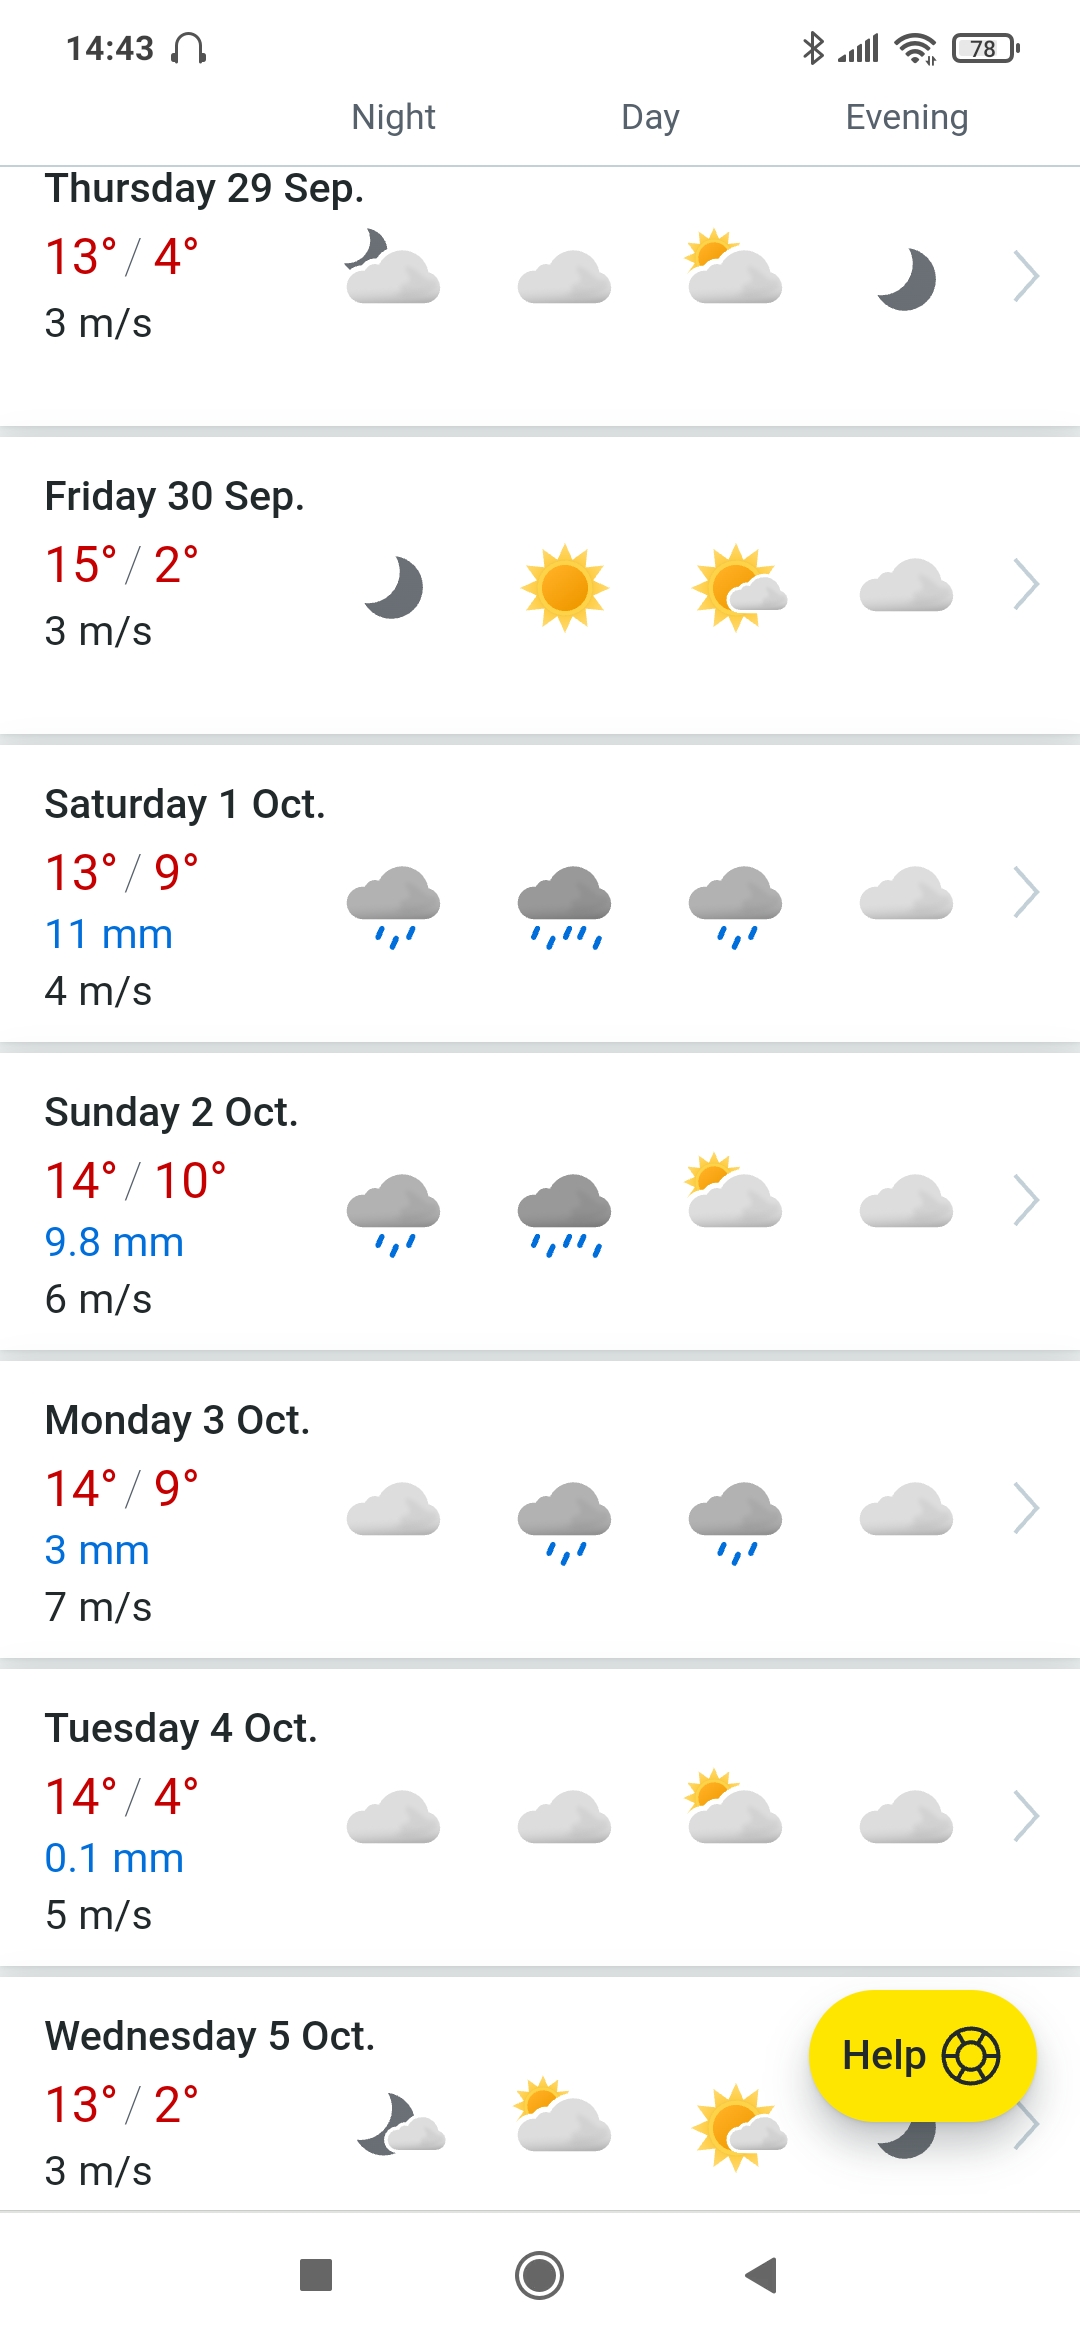Expand Monday 3 Oct. details chevron
This screenshot has width=1080, height=2340.
click(x=1026, y=1509)
